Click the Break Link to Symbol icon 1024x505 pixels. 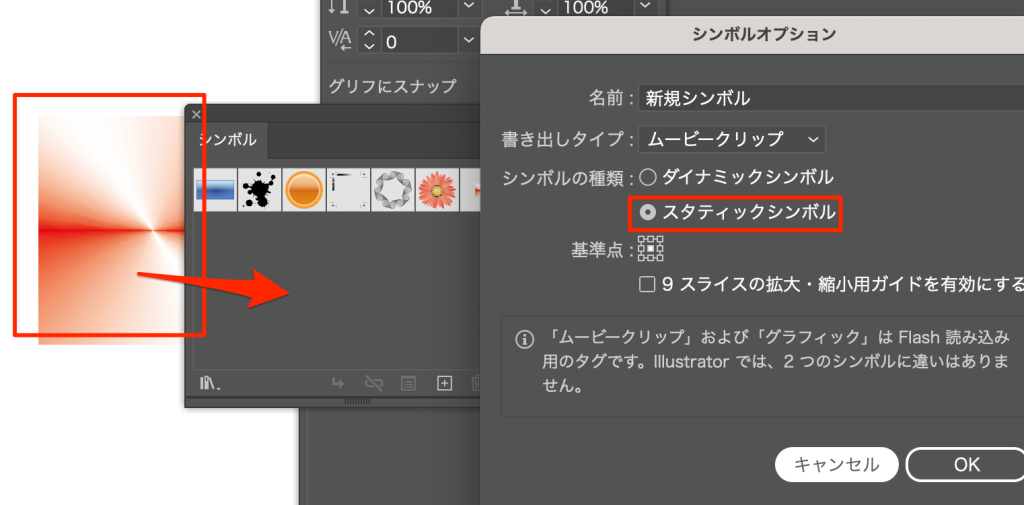click(374, 382)
